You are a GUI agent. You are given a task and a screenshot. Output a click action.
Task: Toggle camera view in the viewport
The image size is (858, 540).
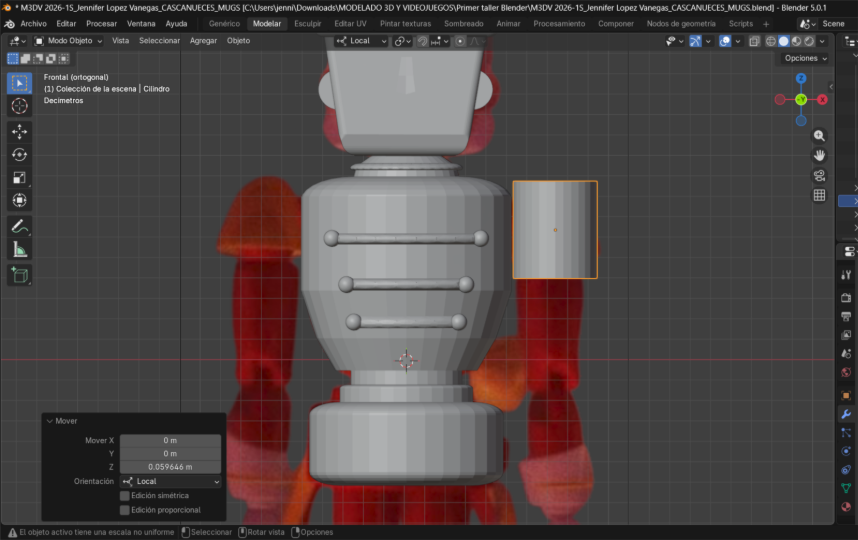pyautogui.click(x=819, y=175)
